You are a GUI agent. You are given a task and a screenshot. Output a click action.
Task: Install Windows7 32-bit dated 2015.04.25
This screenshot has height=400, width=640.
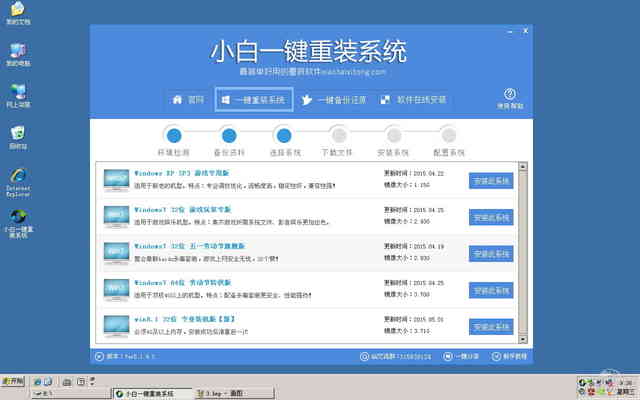point(491,218)
